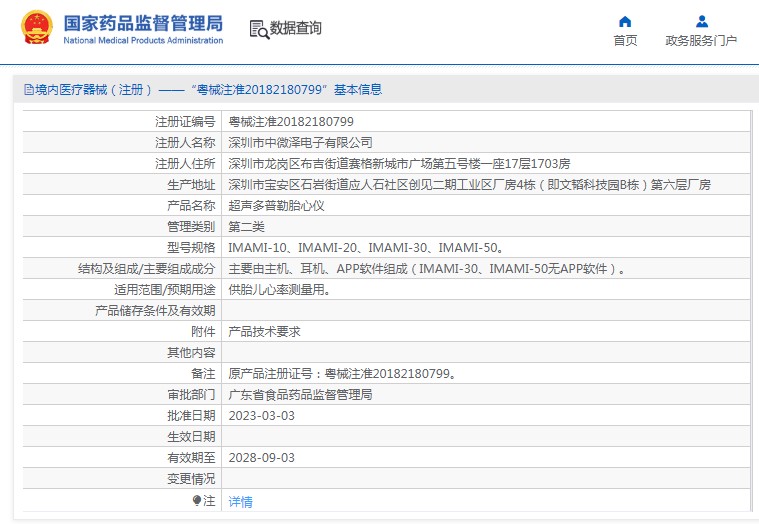Click the government service portal person icon

coord(701,22)
